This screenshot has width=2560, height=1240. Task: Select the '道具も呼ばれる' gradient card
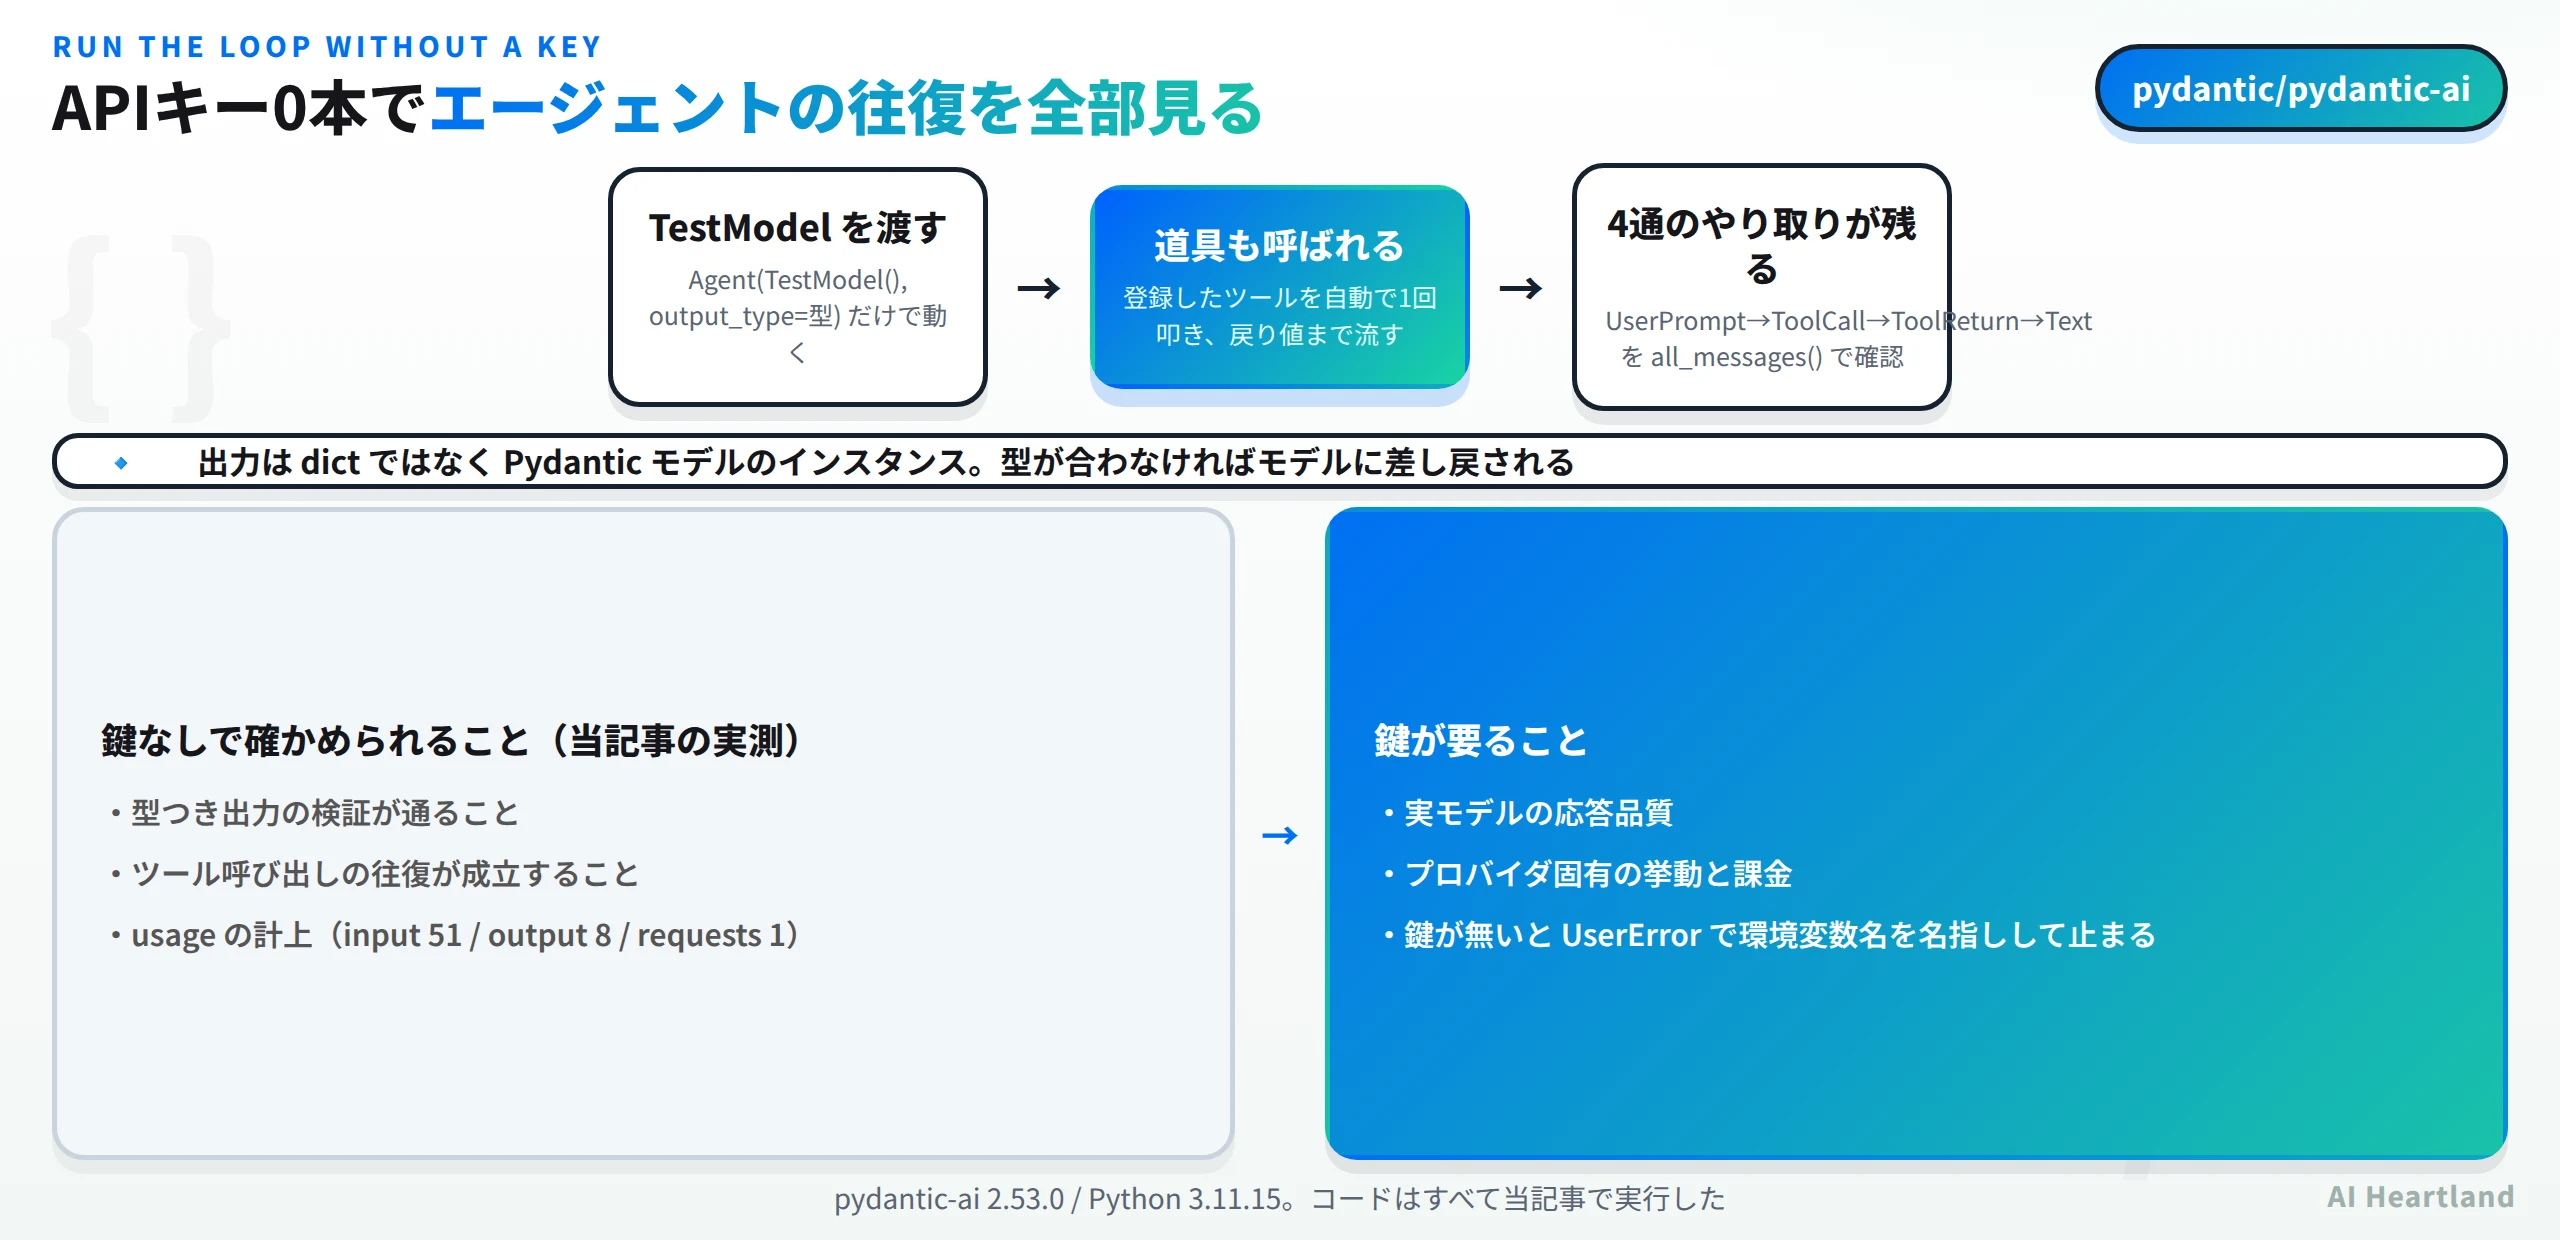coord(1279,287)
